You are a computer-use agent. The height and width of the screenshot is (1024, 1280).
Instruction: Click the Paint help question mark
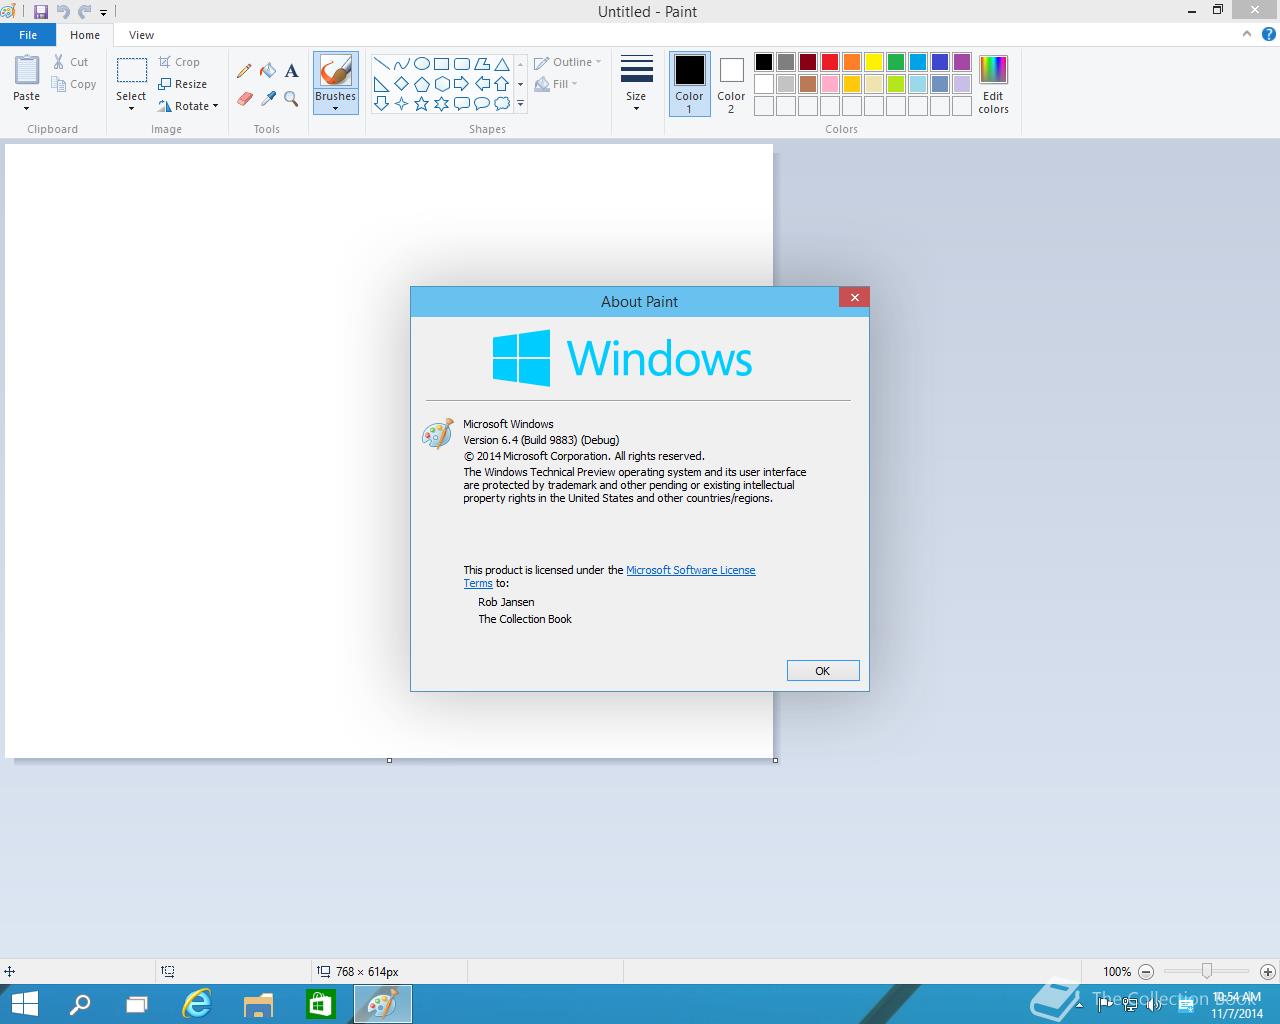tap(1269, 34)
